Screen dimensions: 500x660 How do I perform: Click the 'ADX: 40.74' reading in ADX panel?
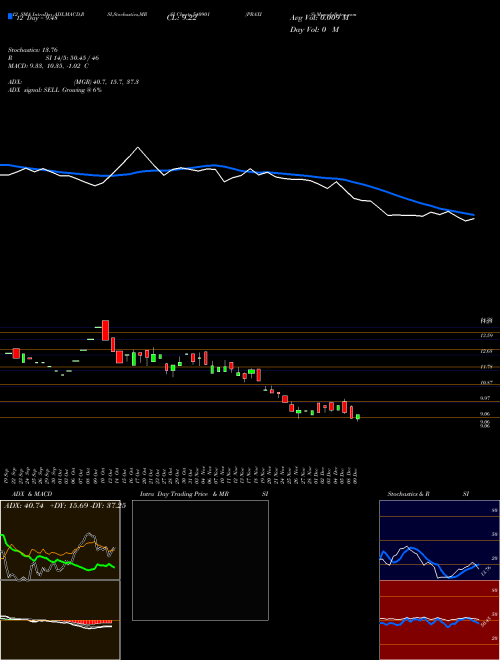[x=25, y=506]
